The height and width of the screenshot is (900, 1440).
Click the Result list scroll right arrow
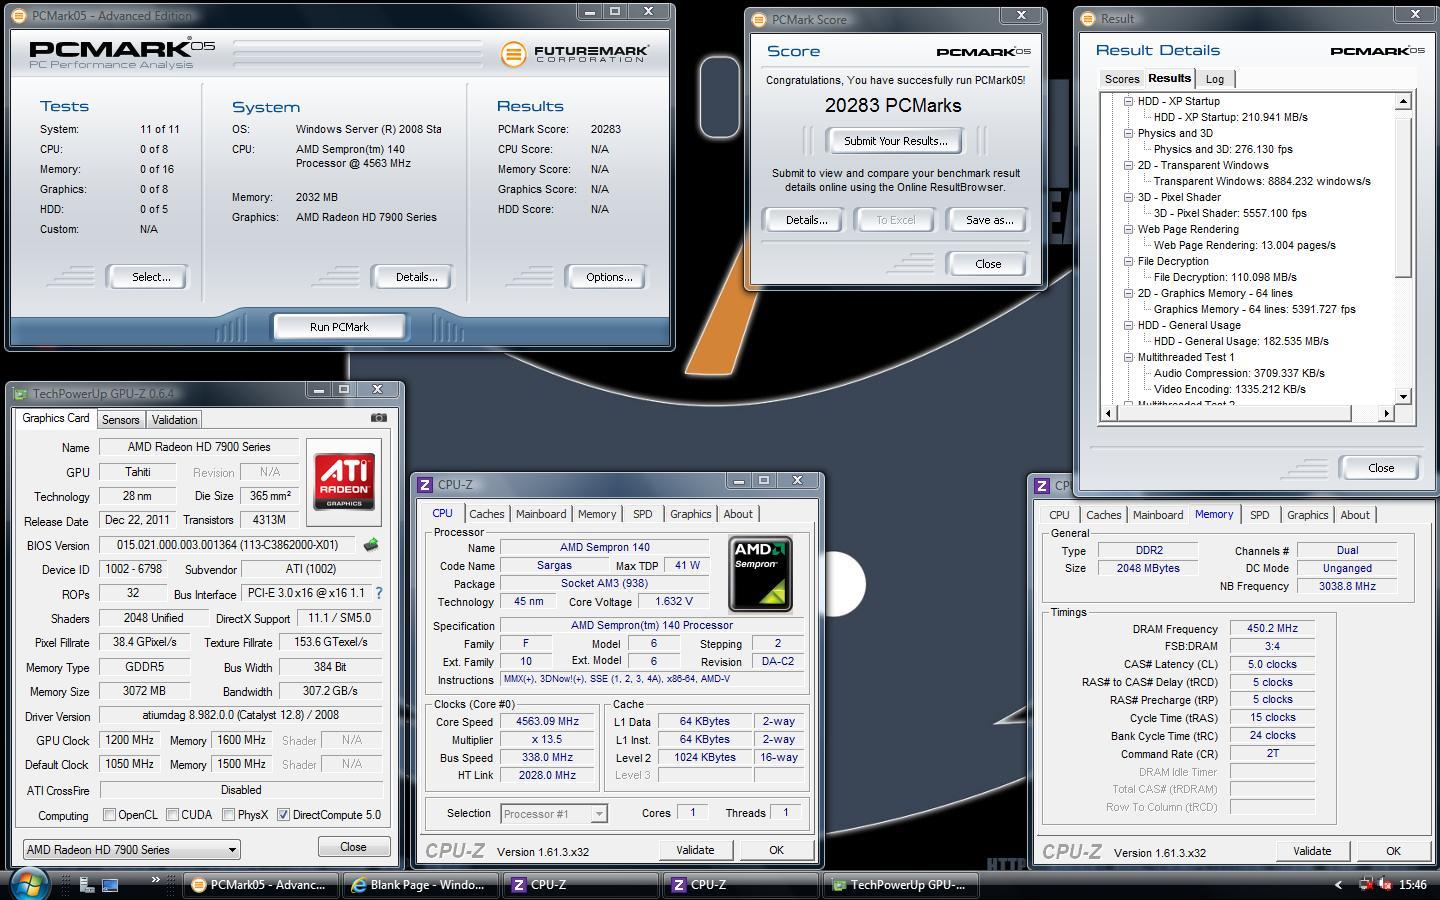(1386, 413)
